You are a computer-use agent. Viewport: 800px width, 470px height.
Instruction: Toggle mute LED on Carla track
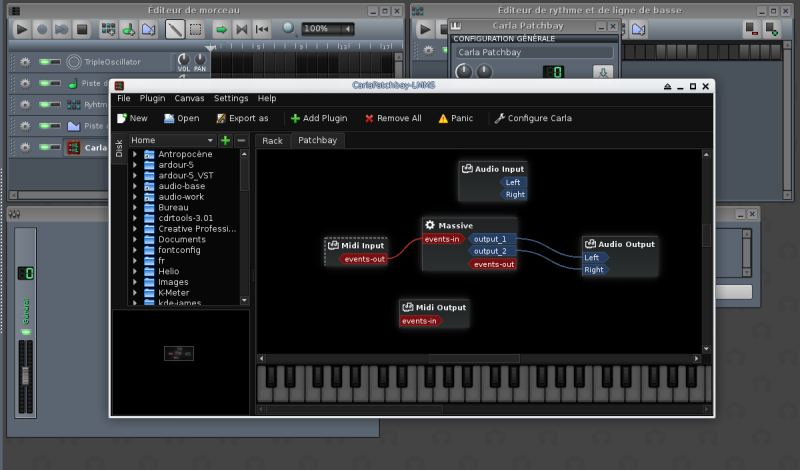[x=48, y=148]
